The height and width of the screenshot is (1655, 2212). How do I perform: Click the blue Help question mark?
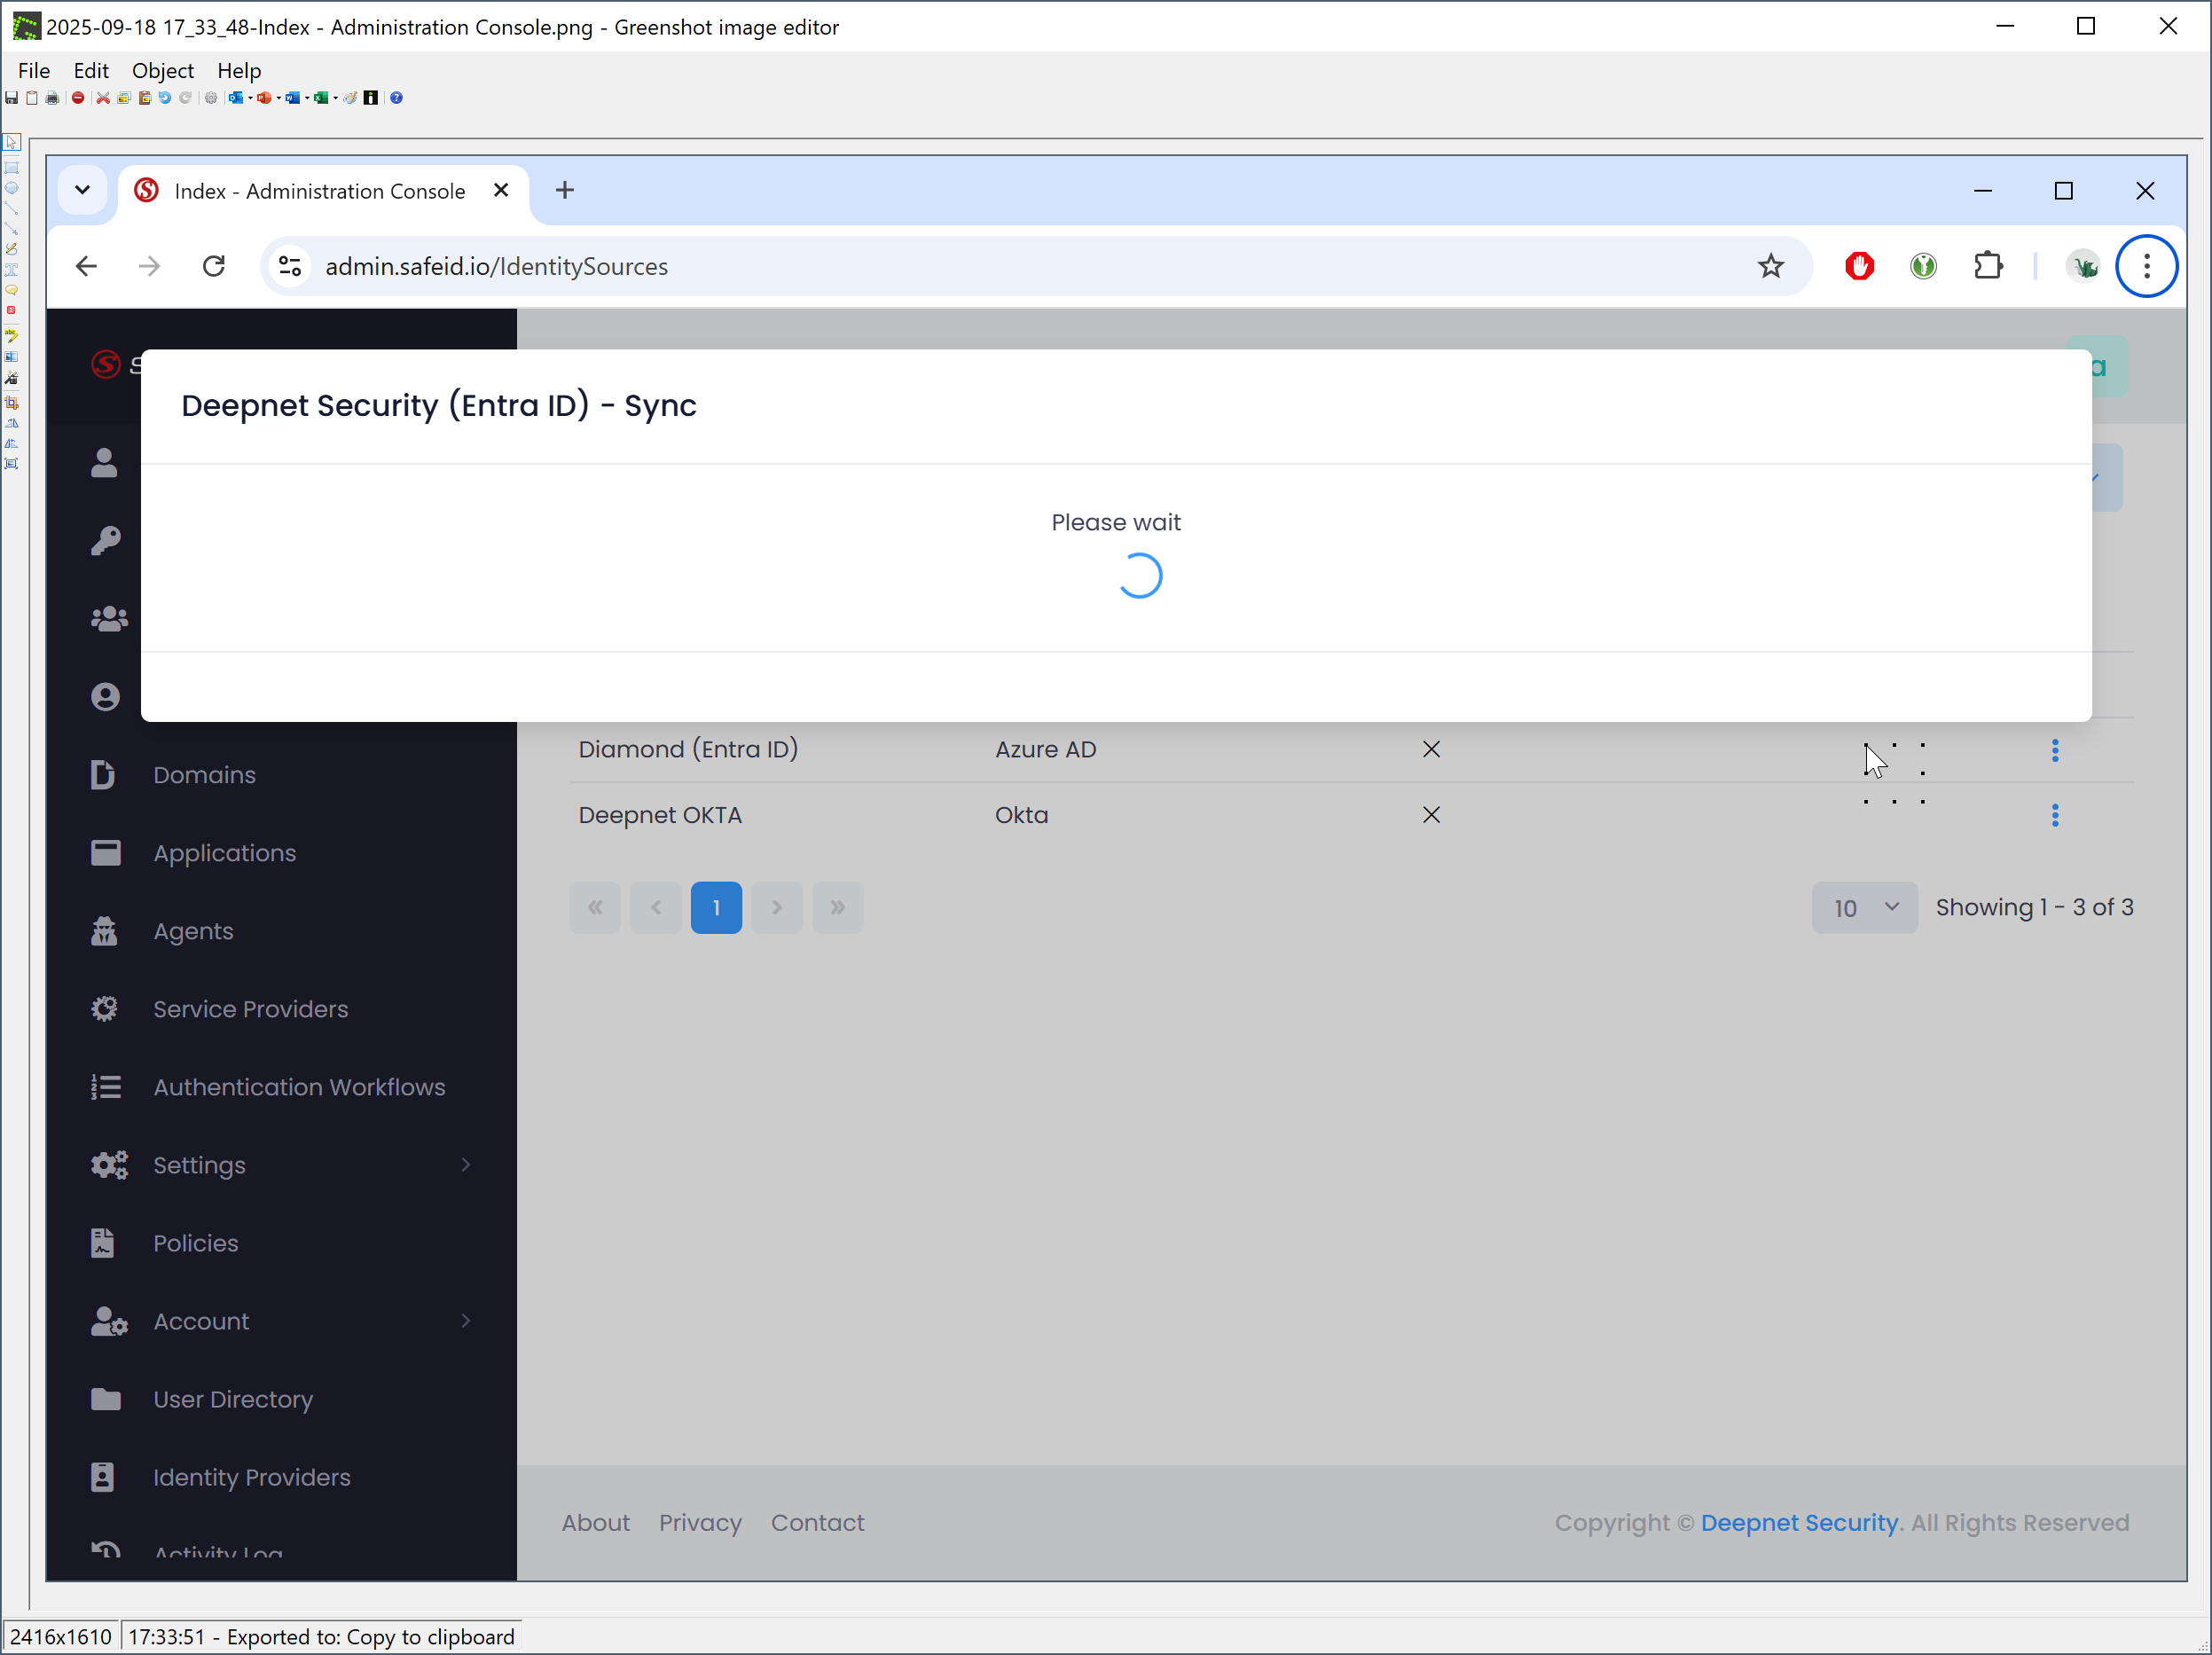(x=396, y=98)
